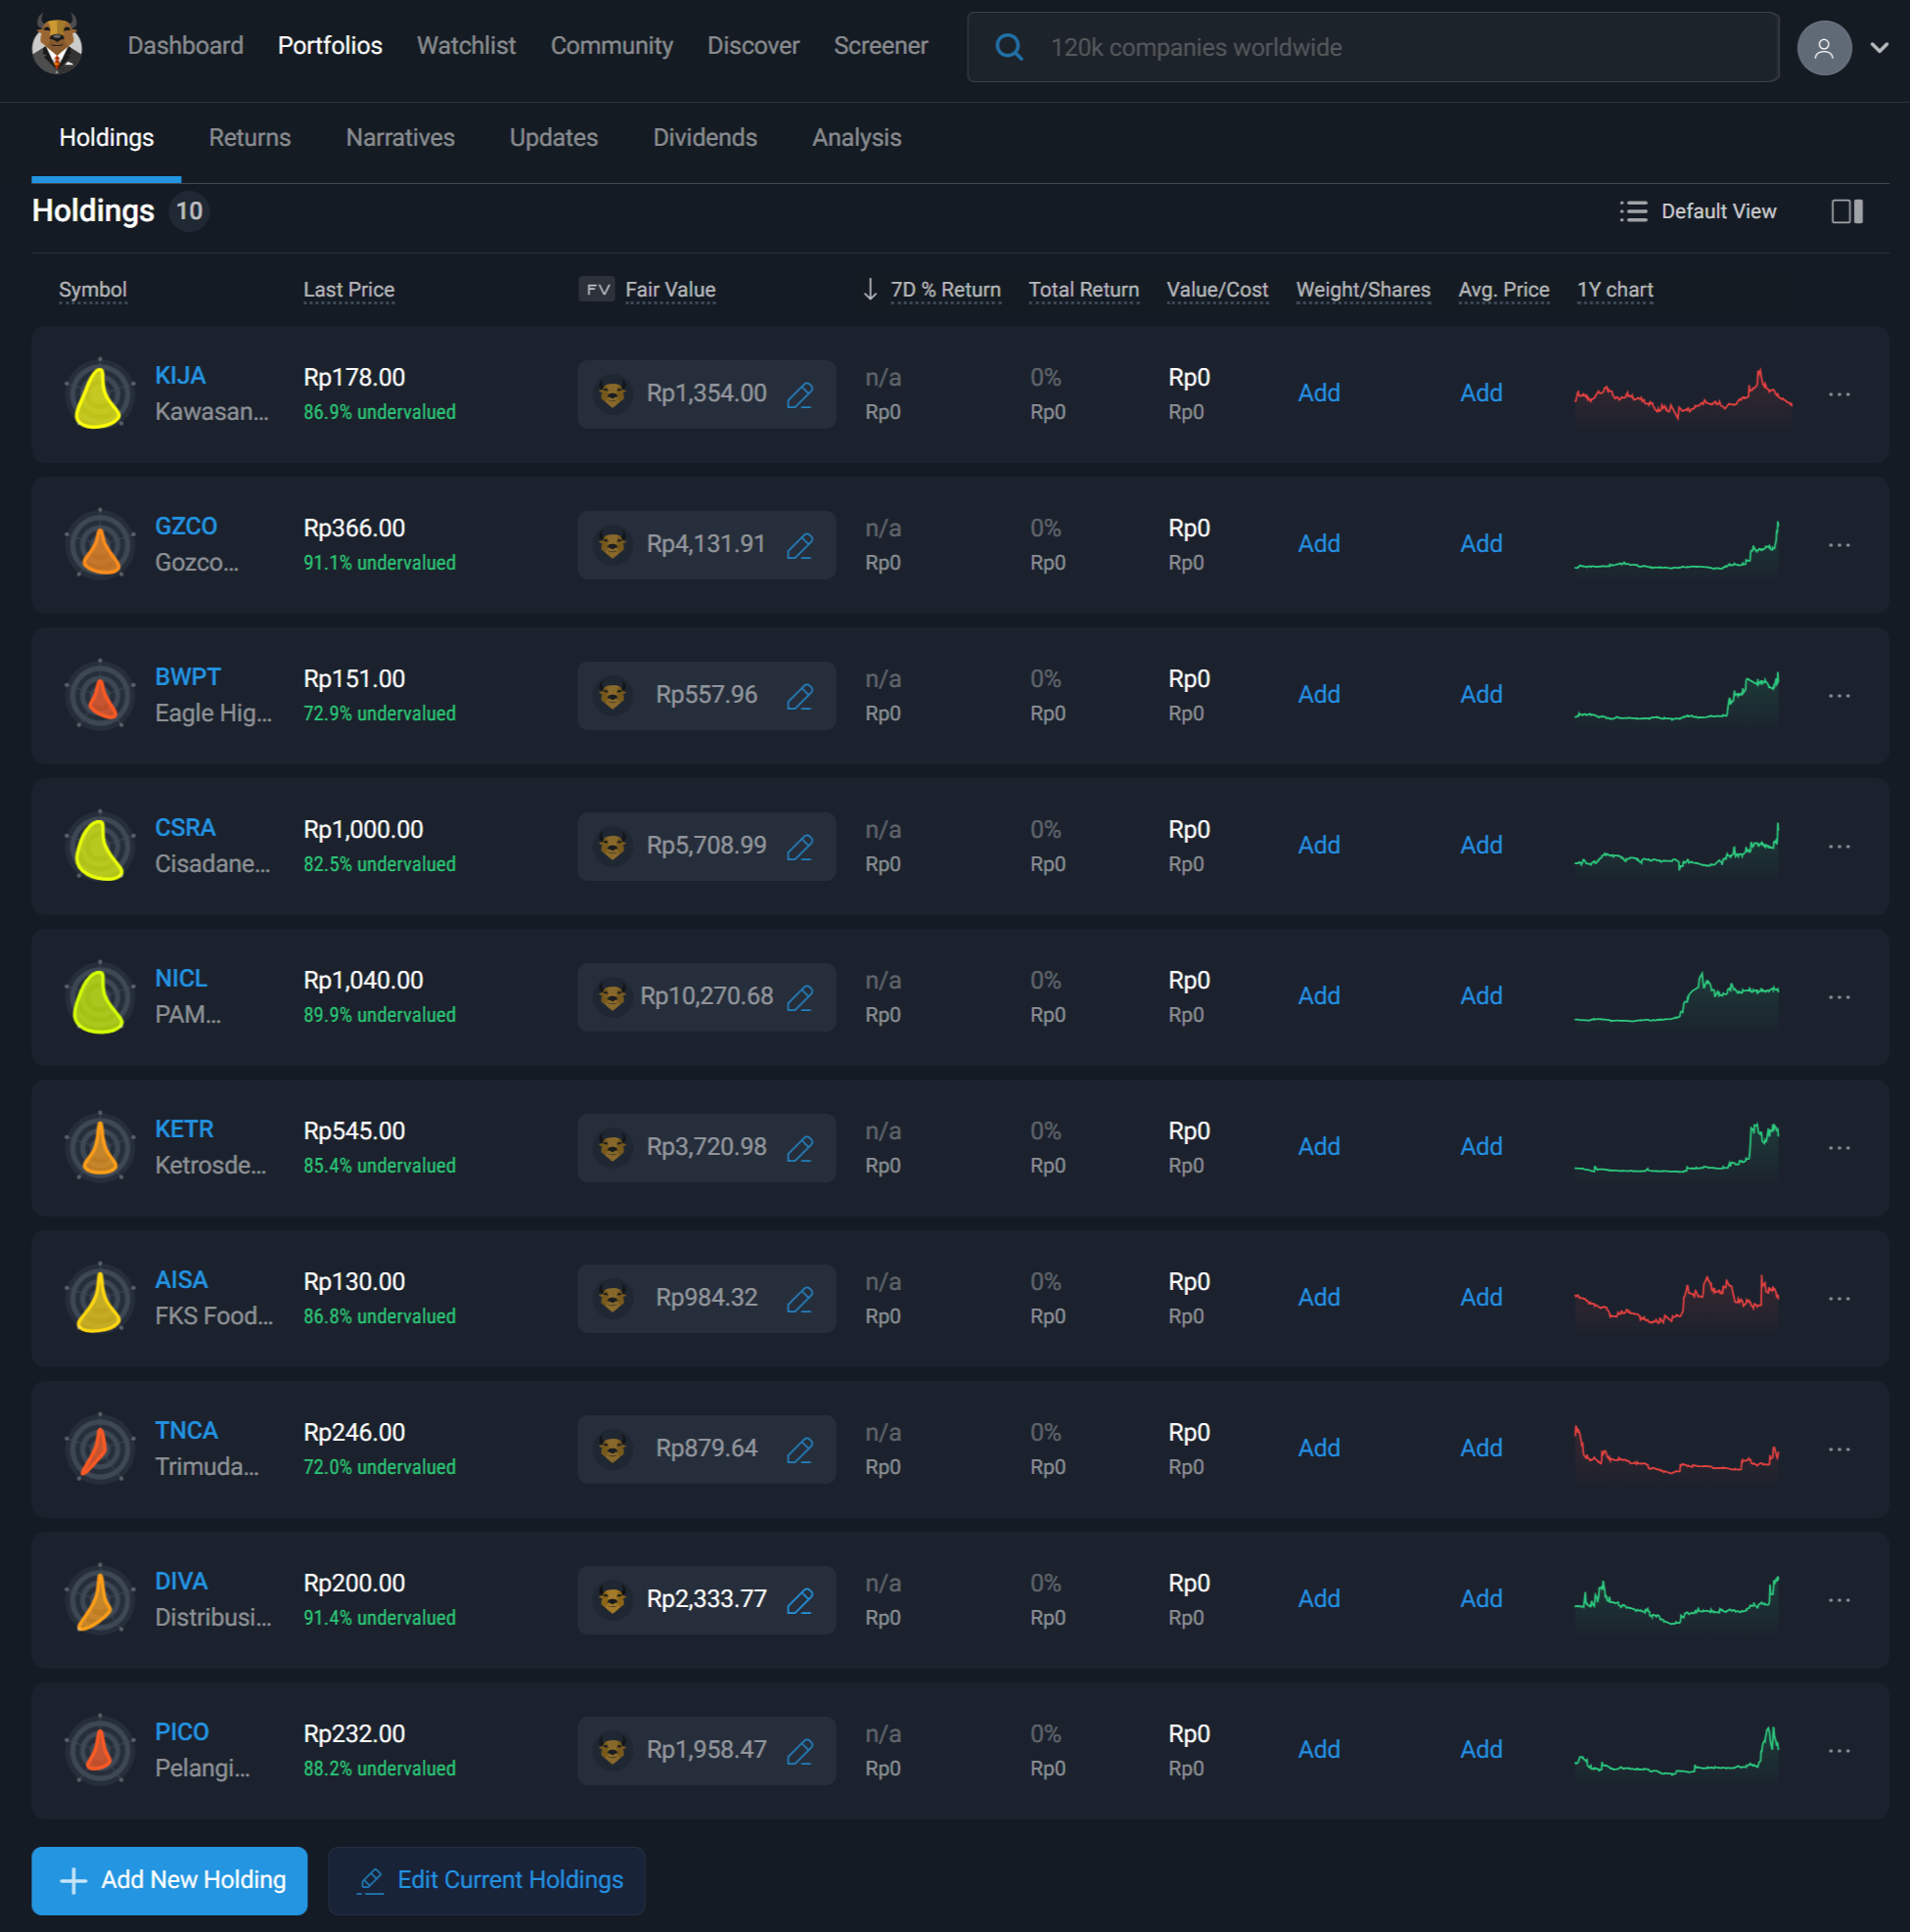Click the bull mascot logo
1910x1932 pixels.
tap(57, 45)
